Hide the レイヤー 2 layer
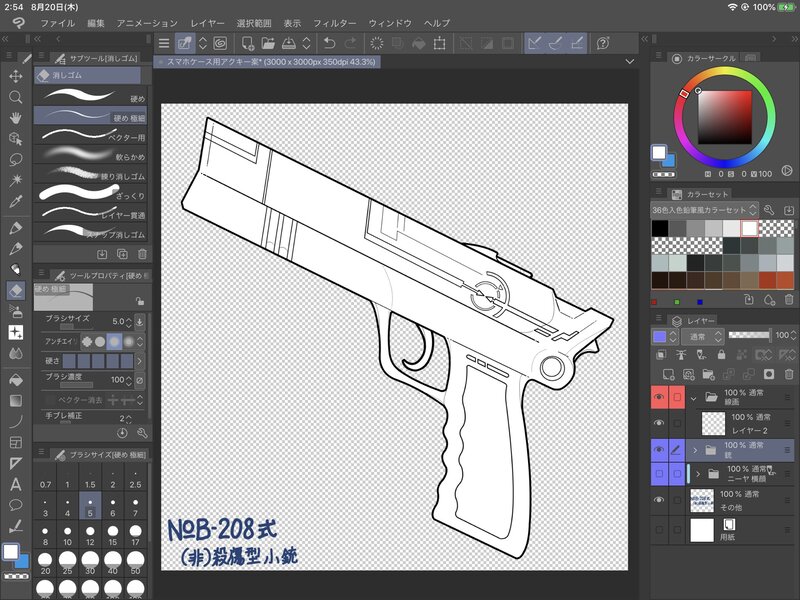800x600 pixels. pos(659,423)
